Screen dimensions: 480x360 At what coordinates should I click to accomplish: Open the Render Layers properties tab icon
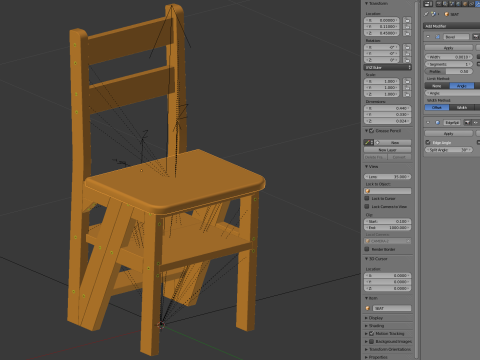[x=445, y=4]
